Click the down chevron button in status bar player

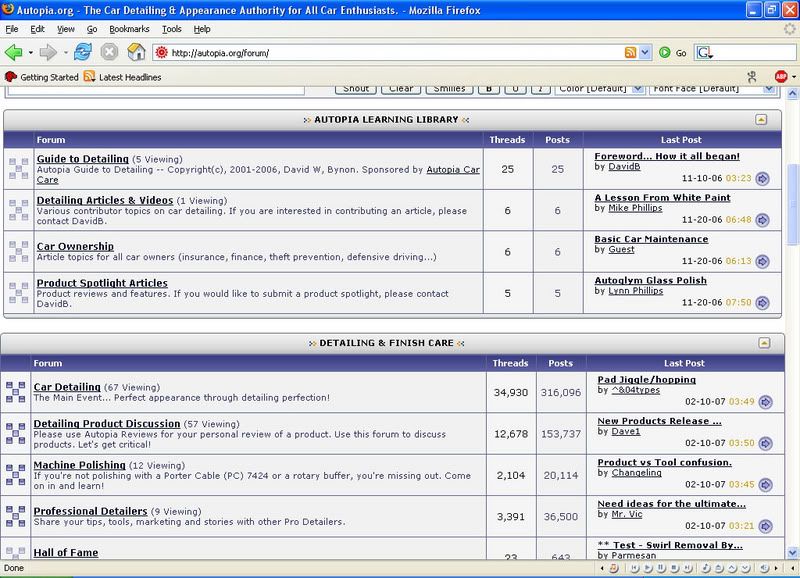(x=745, y=568)
